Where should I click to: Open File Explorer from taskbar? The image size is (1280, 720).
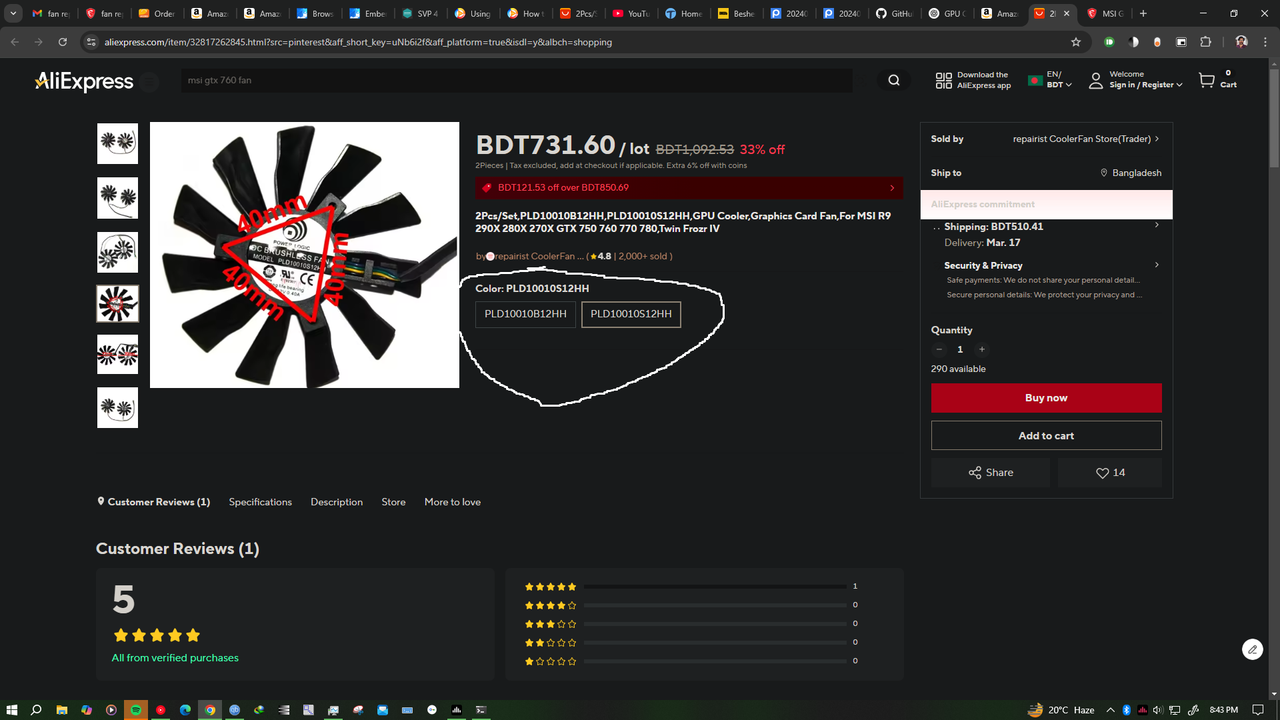(61, 710)
